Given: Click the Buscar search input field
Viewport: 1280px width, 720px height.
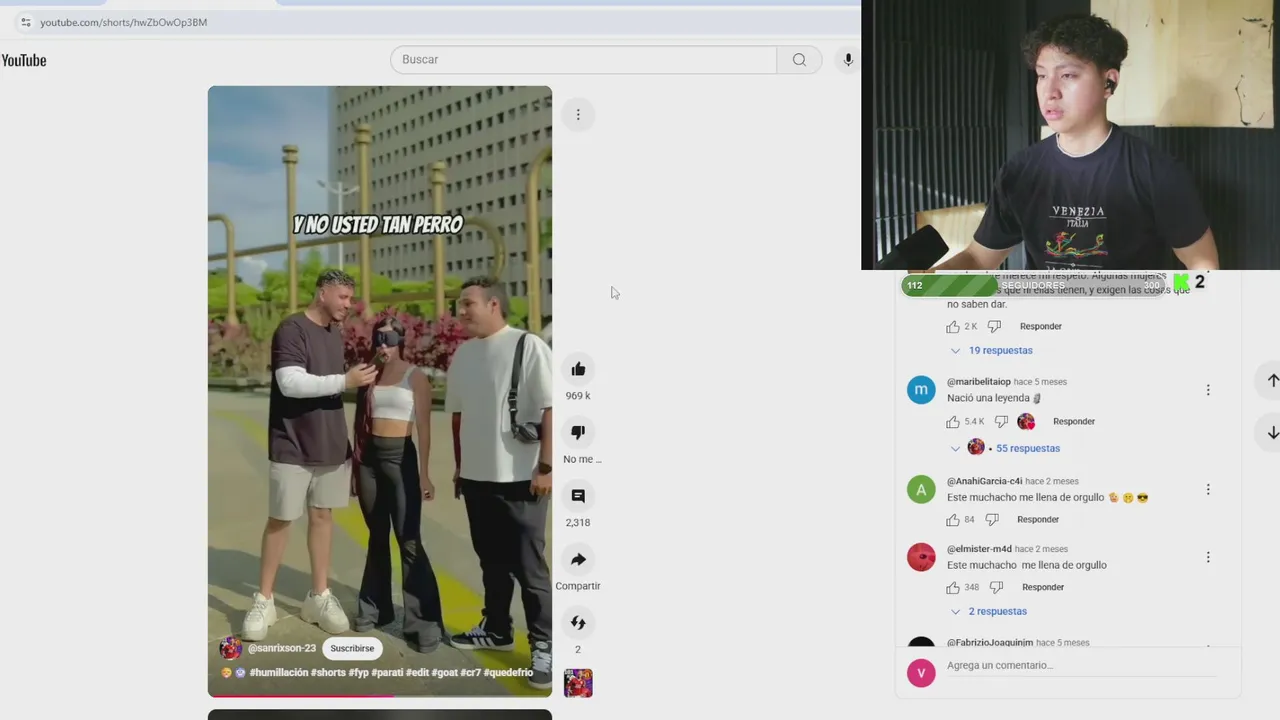Looking at the screenshot, I should pos(583,60).
